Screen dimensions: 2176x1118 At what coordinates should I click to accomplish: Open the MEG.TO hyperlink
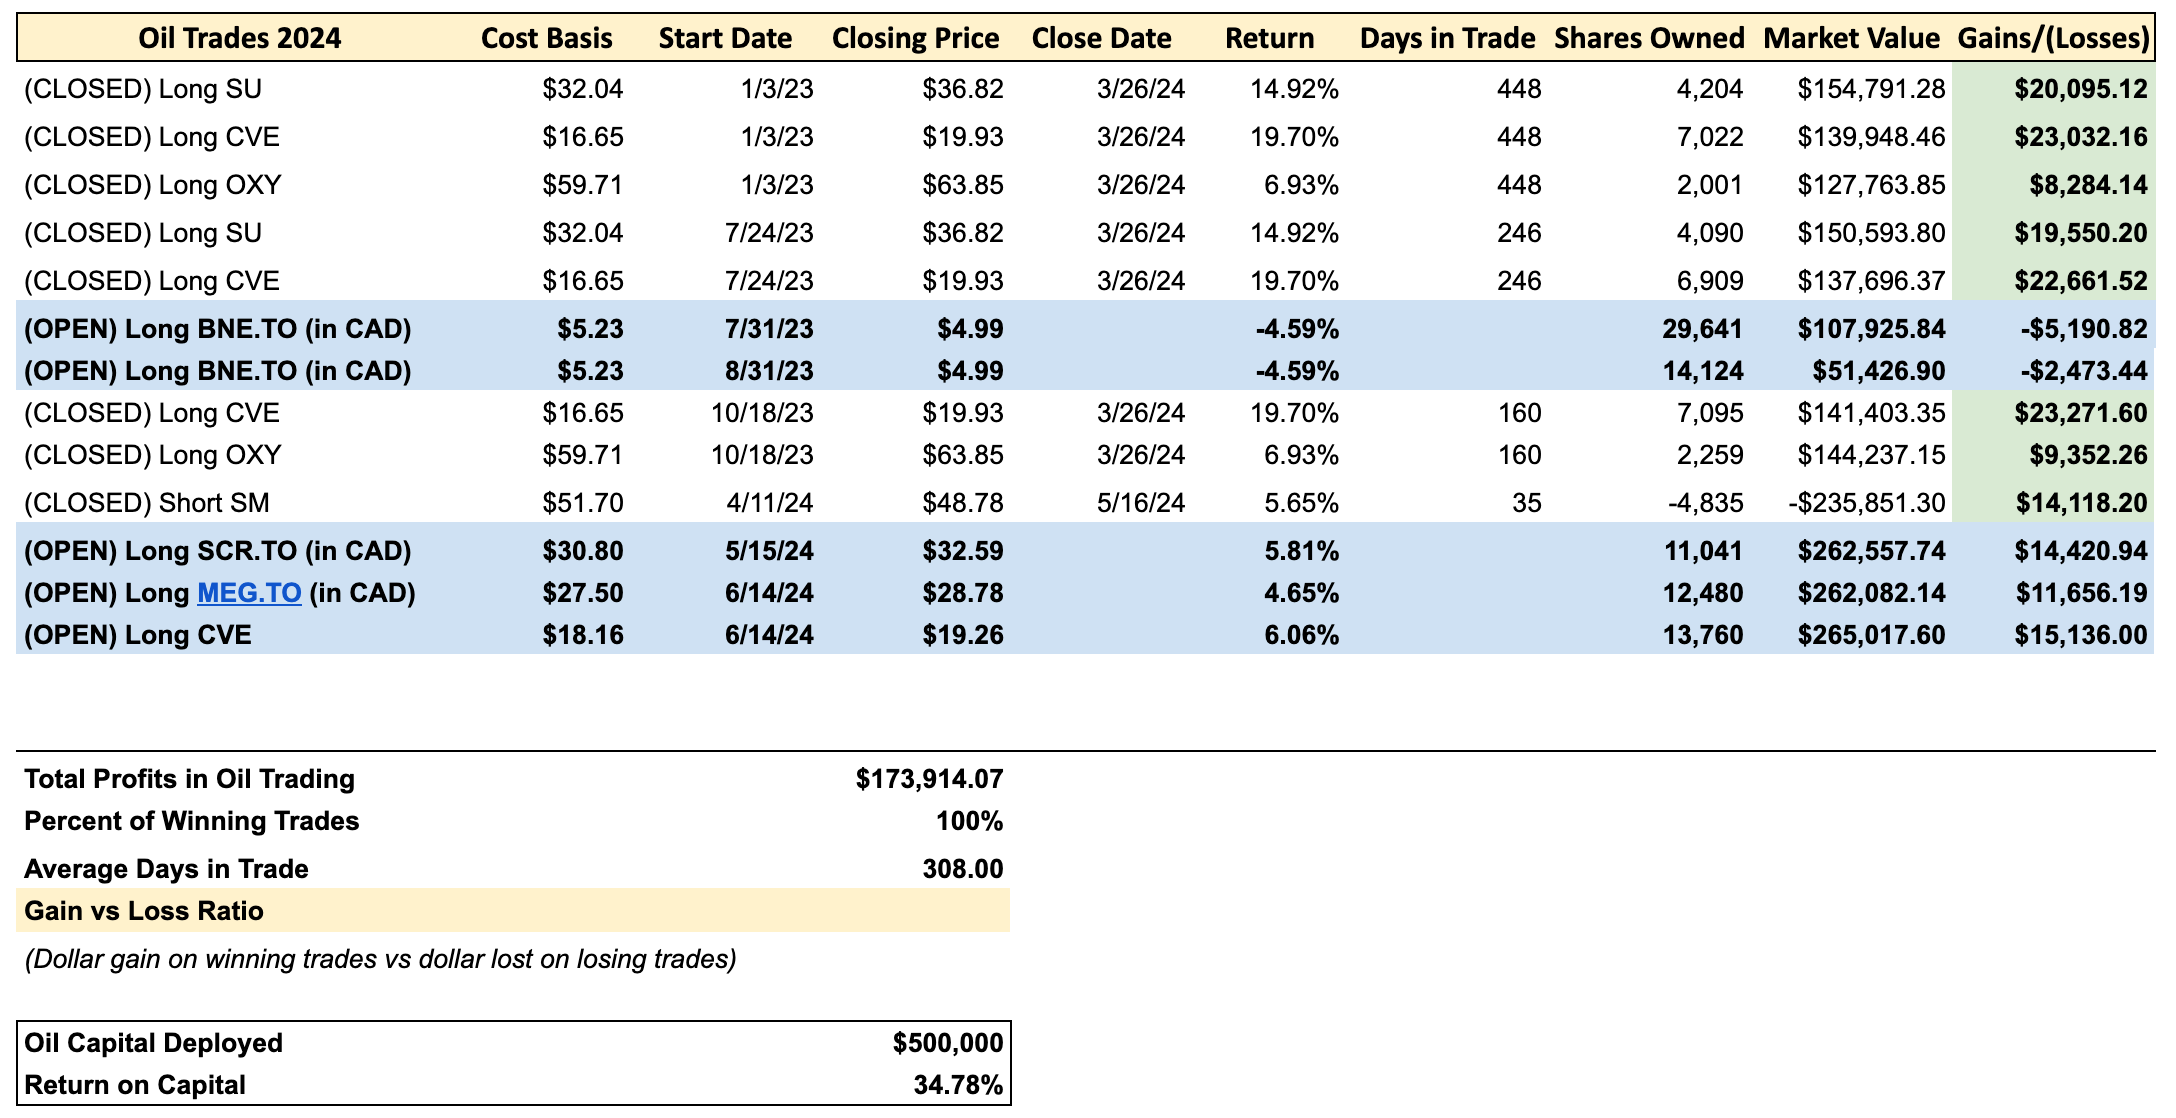[249, 593]
